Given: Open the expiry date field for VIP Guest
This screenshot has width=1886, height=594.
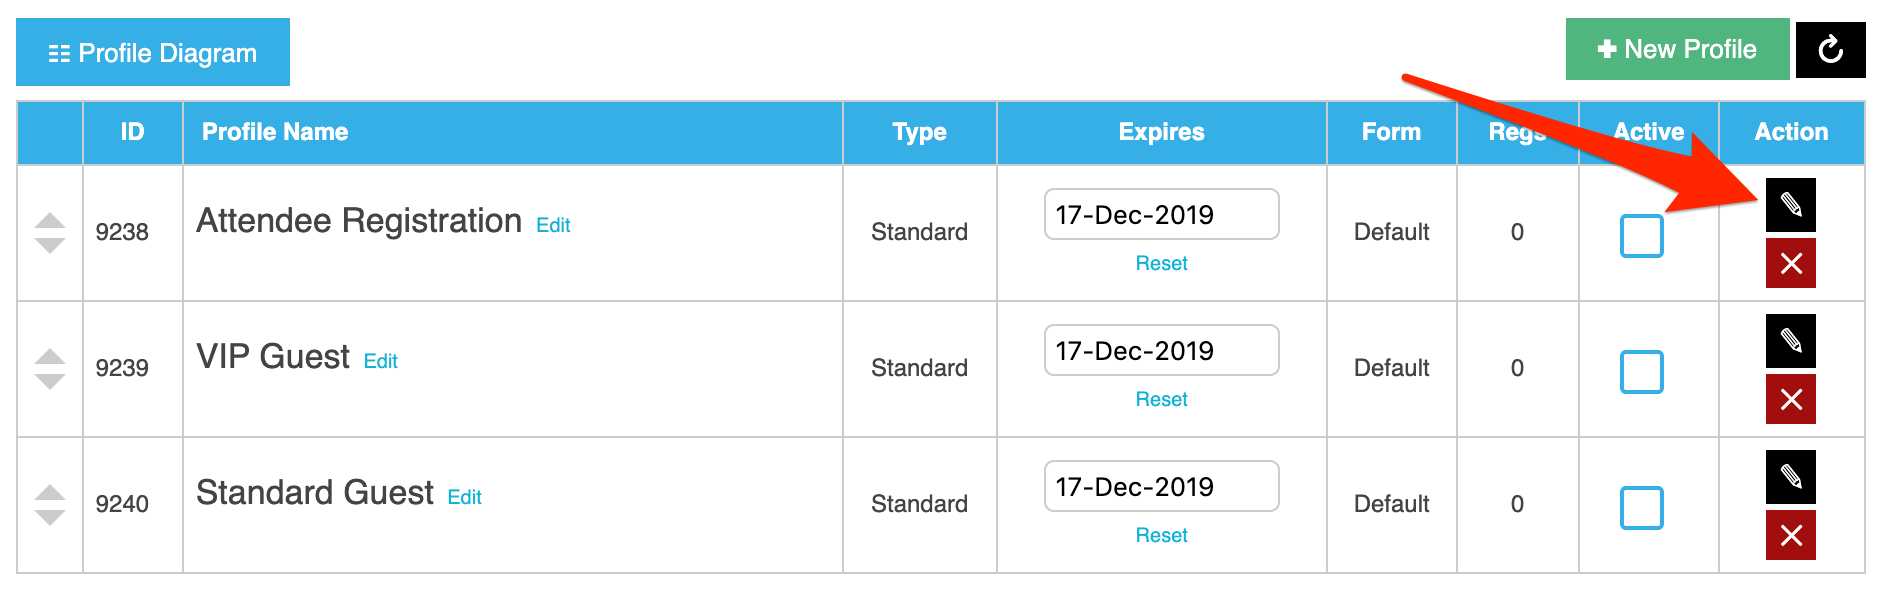Looking at the screenshot, I should tap(1161, 350).
